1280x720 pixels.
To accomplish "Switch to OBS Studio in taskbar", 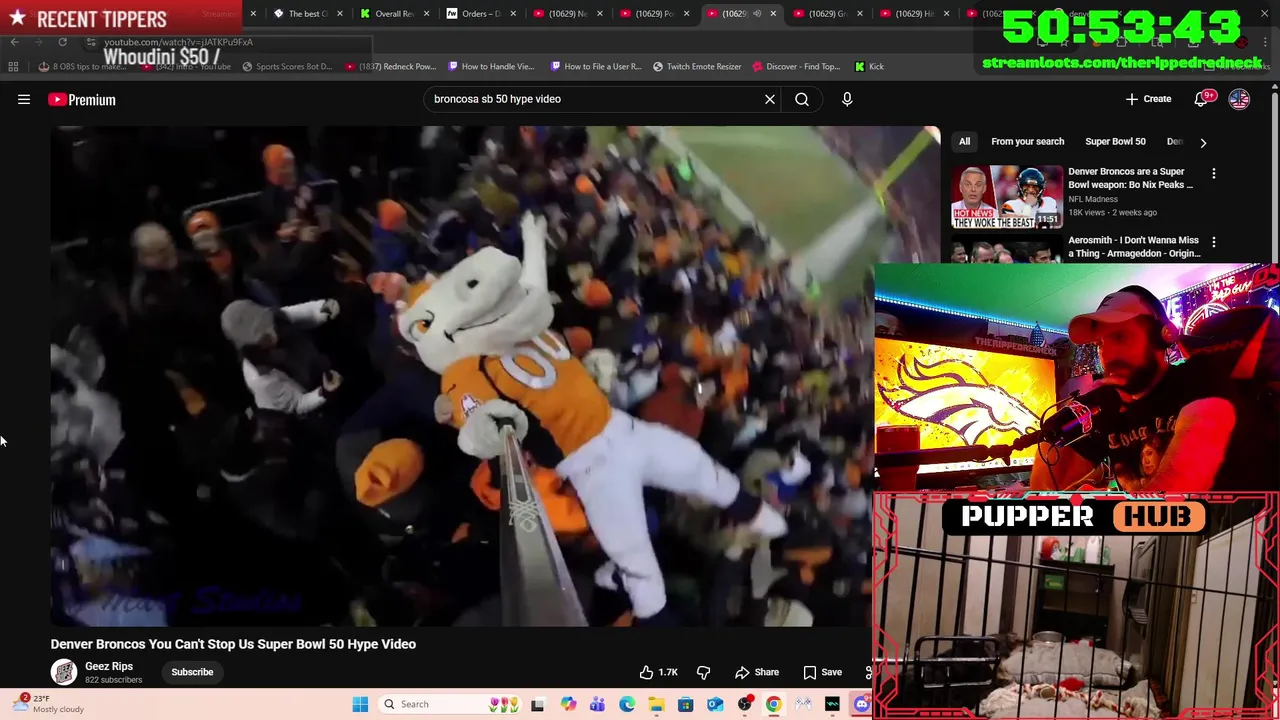I will click(x=745, y=704).
